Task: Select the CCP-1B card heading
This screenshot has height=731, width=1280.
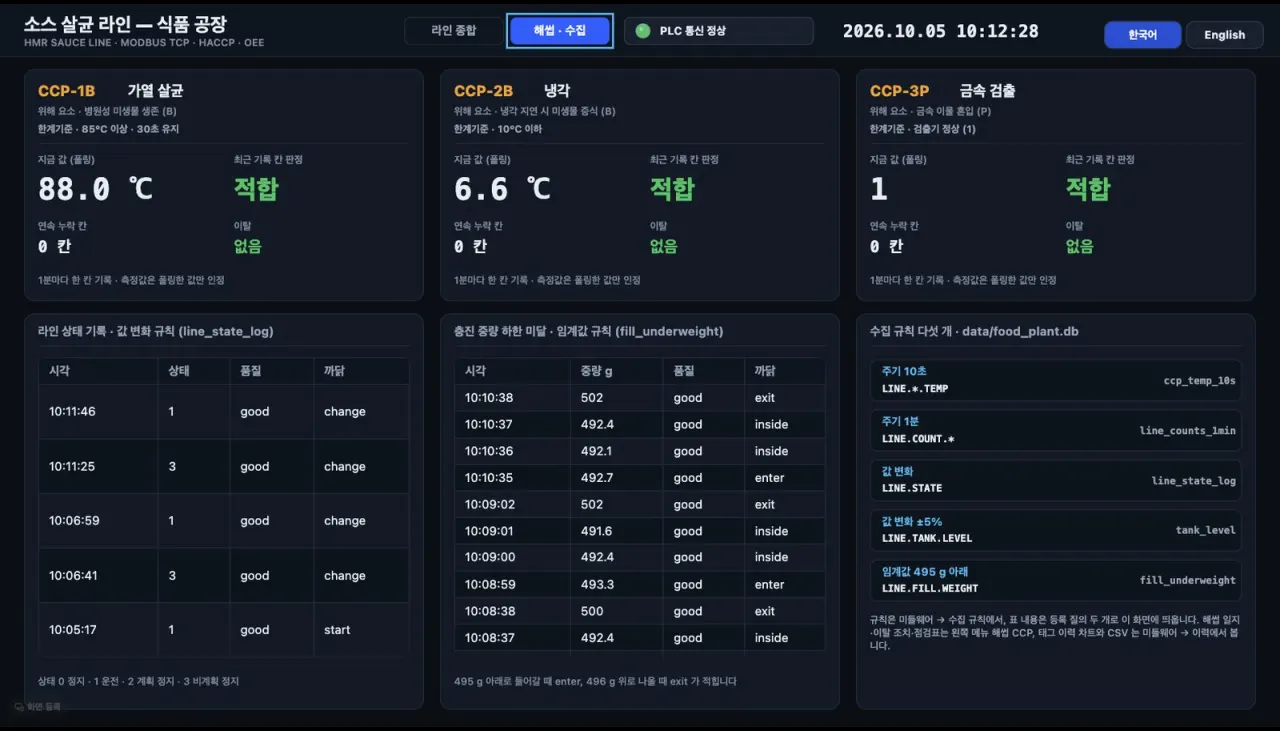Action: point(66,91)
